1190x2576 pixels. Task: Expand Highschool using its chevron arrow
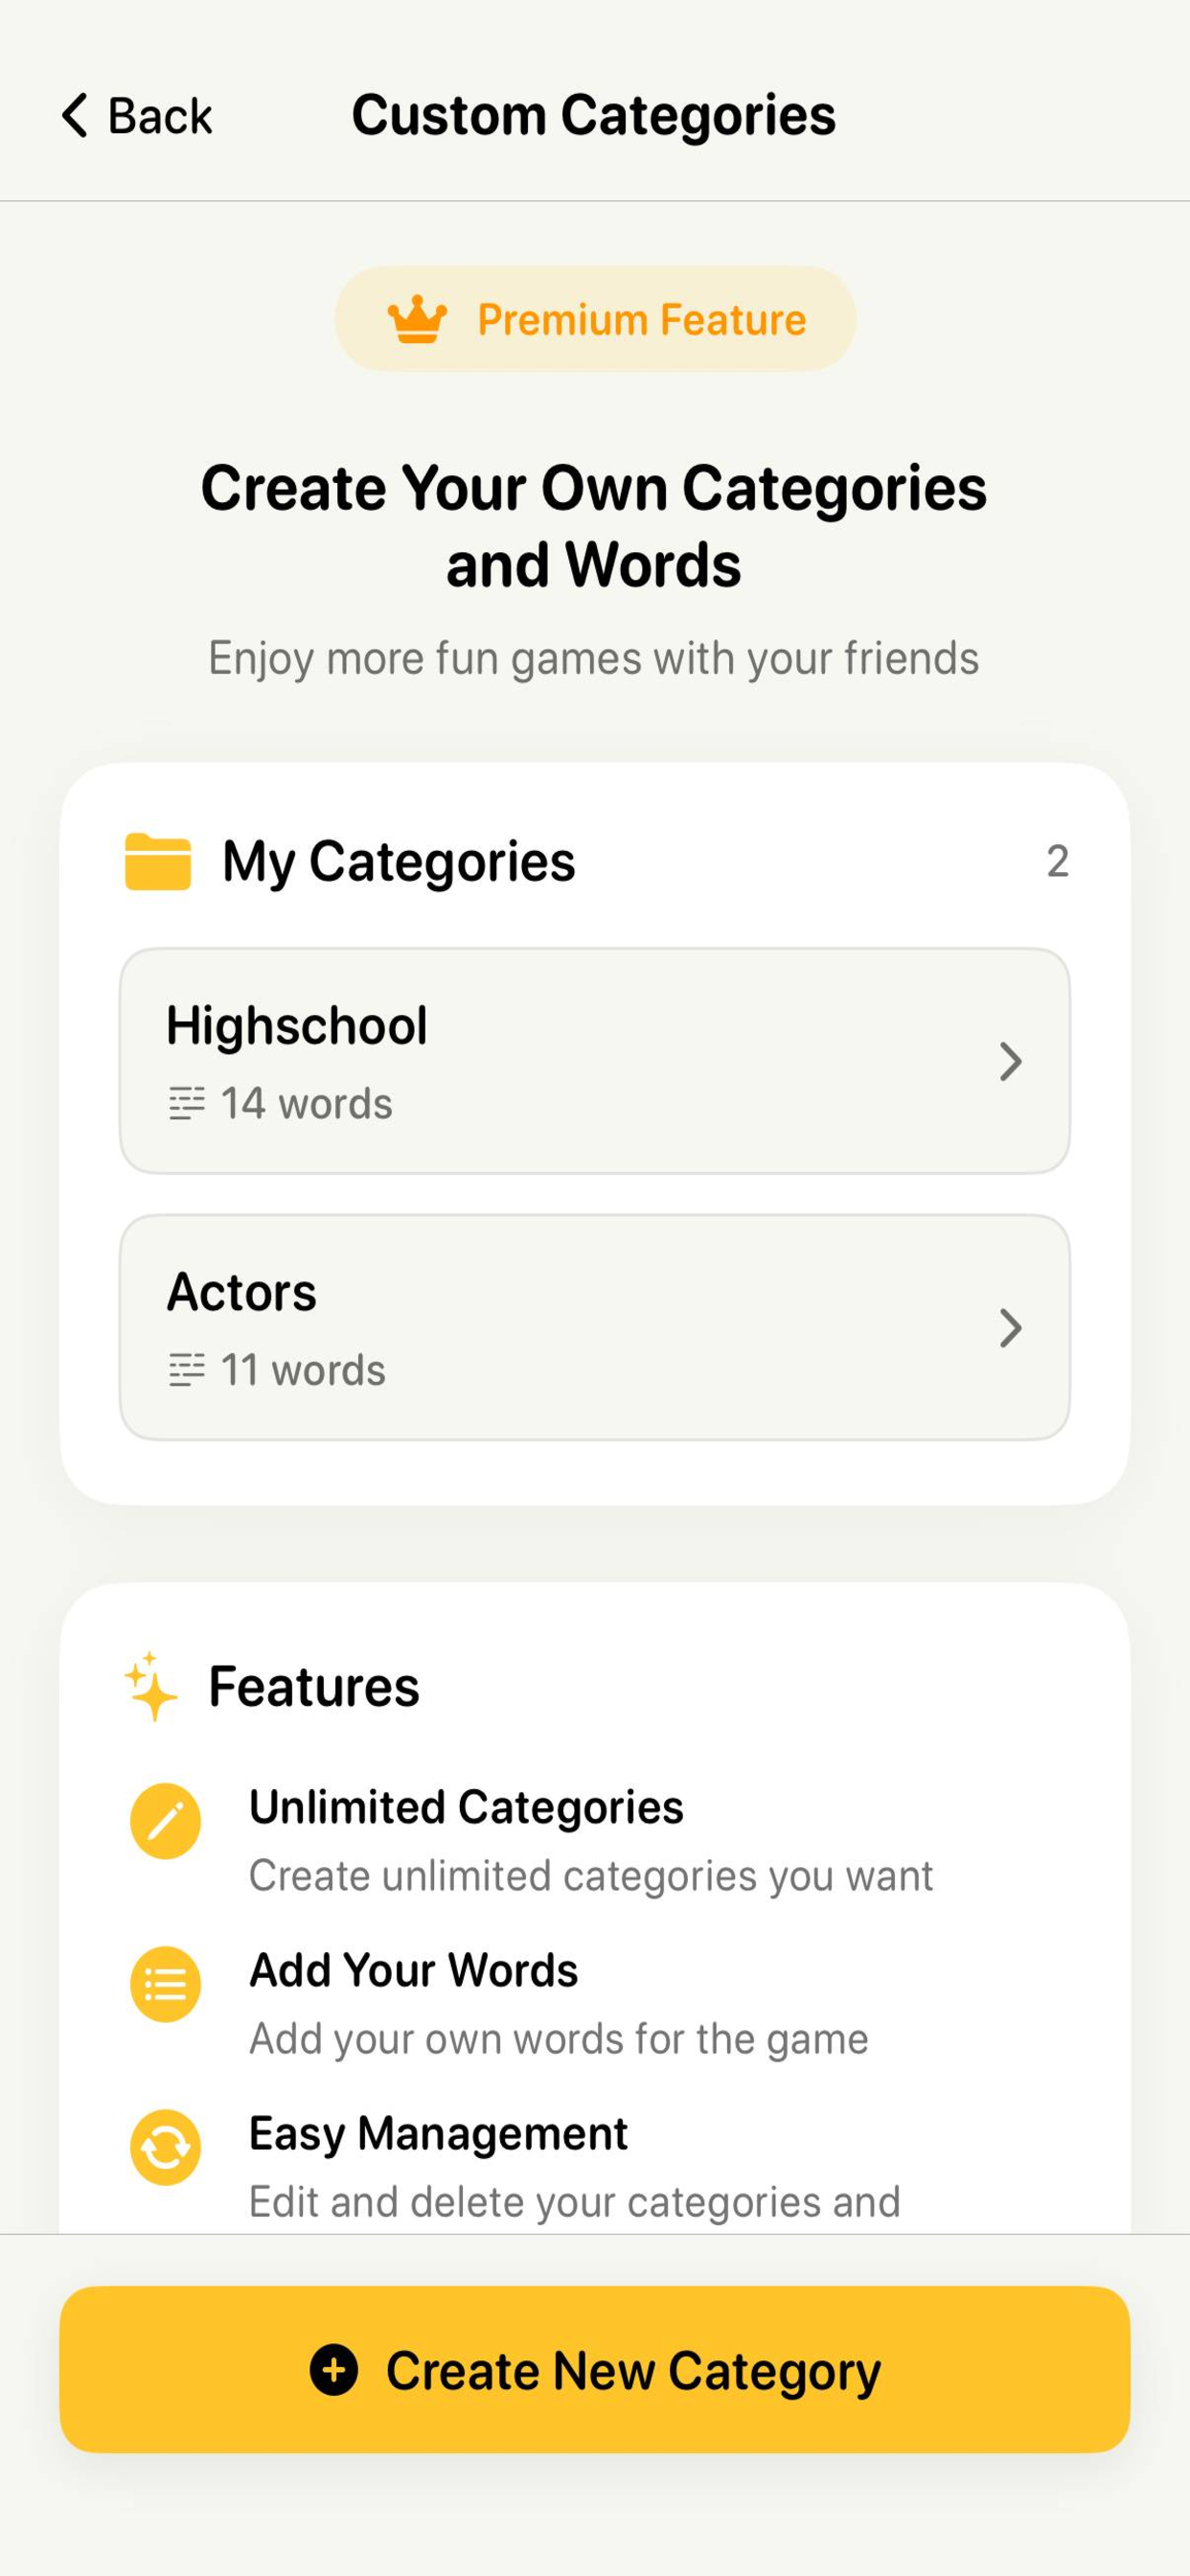(x=1010, y=1061)
